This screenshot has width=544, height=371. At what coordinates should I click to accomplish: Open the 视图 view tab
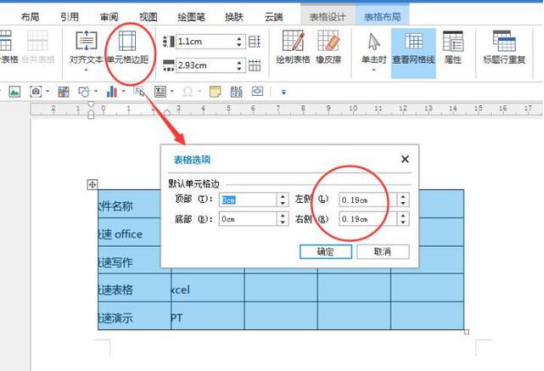point(148,17)
